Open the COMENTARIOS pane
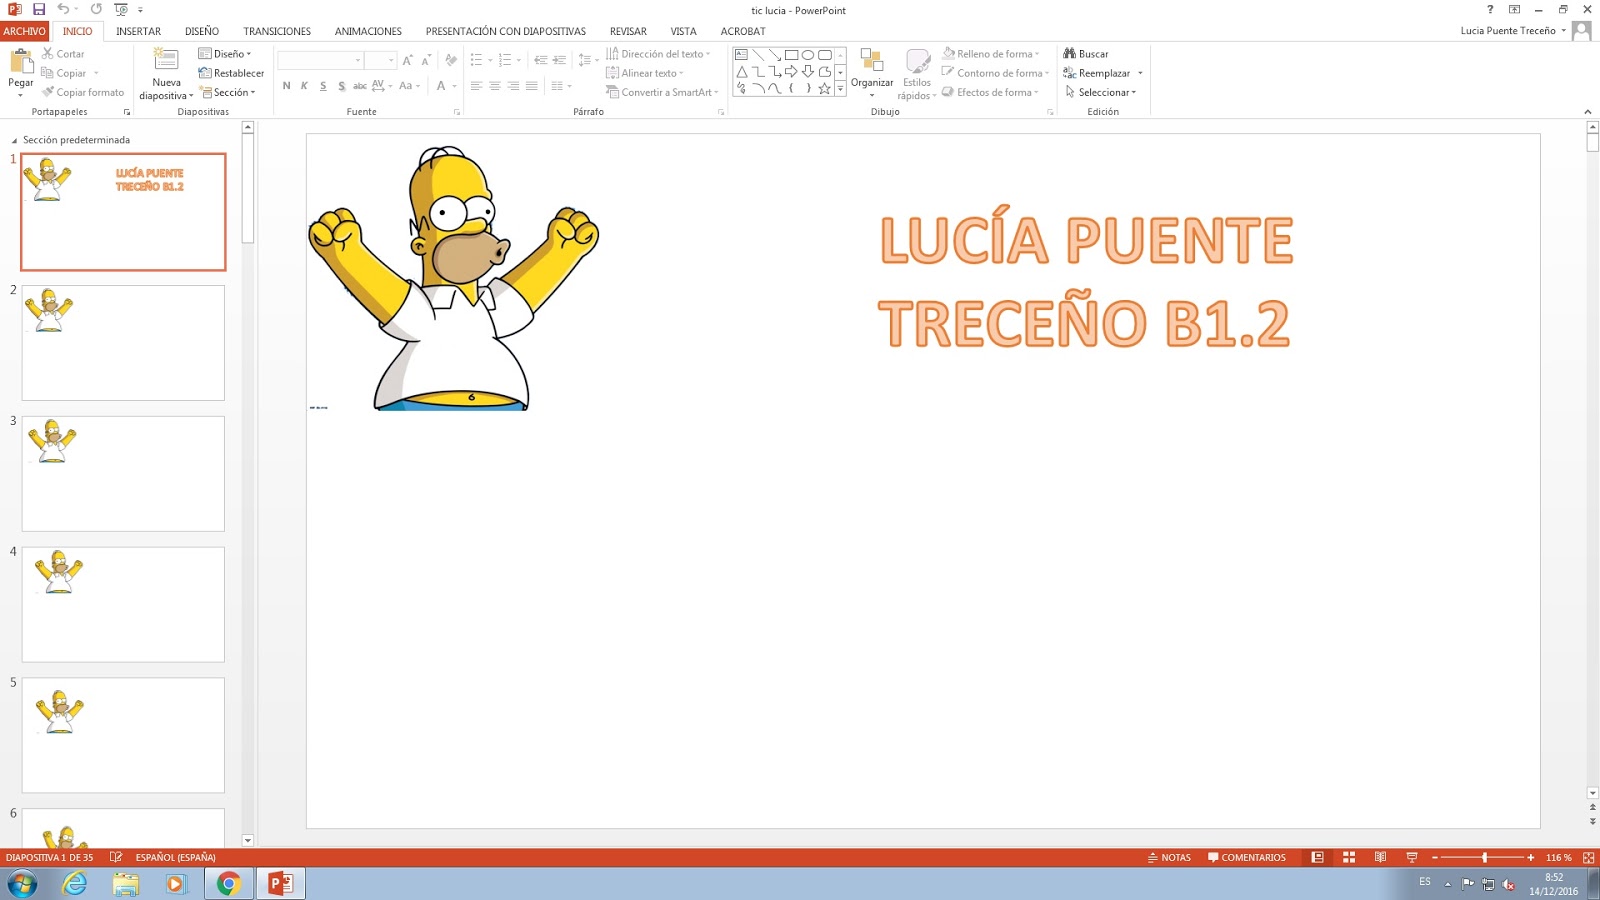The height and width of the screenshot is (900, 1600). 1247,857
